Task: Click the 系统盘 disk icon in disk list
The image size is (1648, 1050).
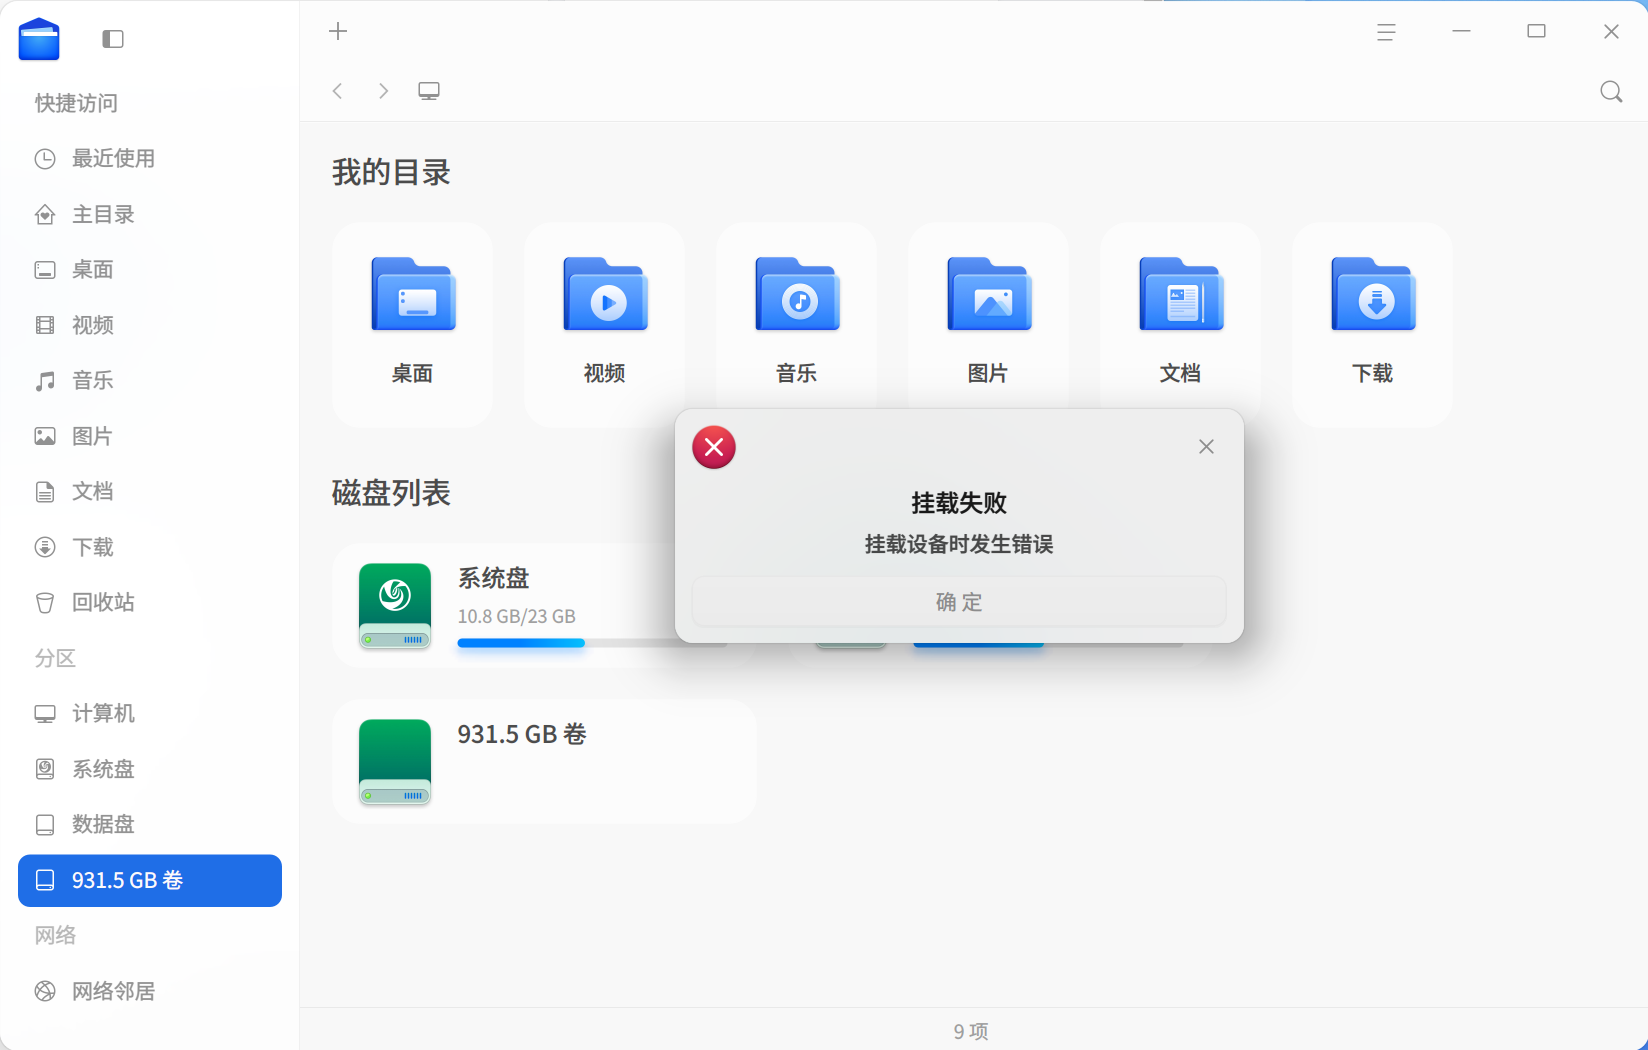Action: 395,606
